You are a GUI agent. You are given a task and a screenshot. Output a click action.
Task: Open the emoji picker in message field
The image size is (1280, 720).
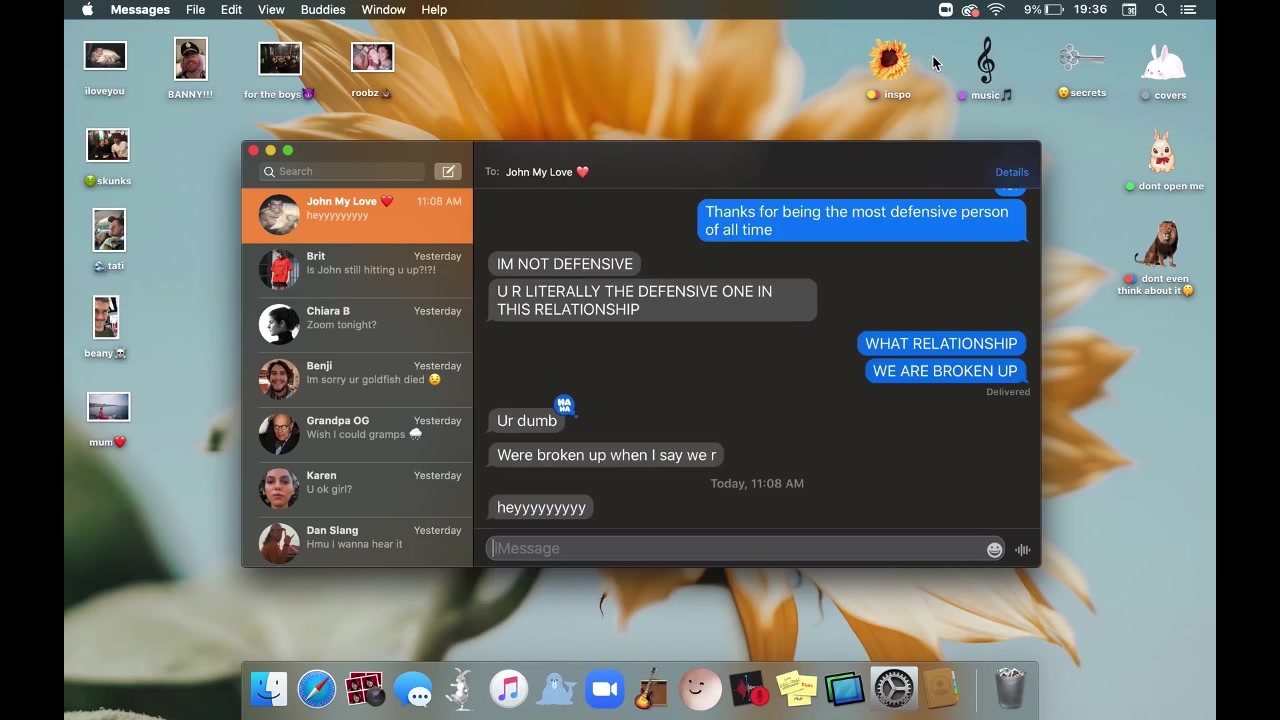click(x=994, y=549)
